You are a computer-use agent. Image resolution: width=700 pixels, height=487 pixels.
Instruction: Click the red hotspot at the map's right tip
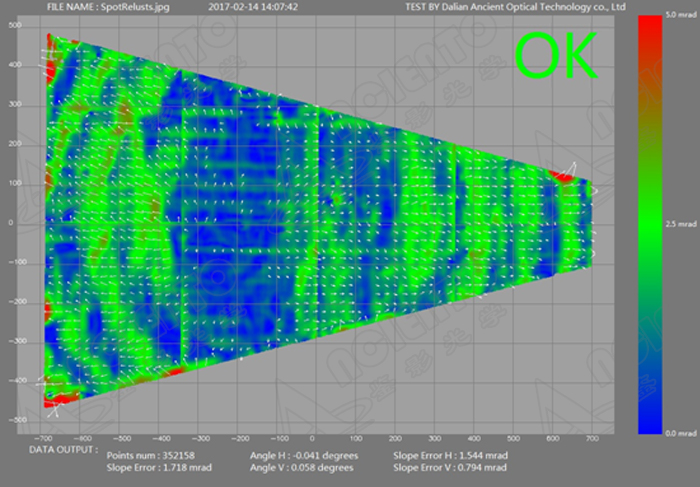tap(565, 177)
